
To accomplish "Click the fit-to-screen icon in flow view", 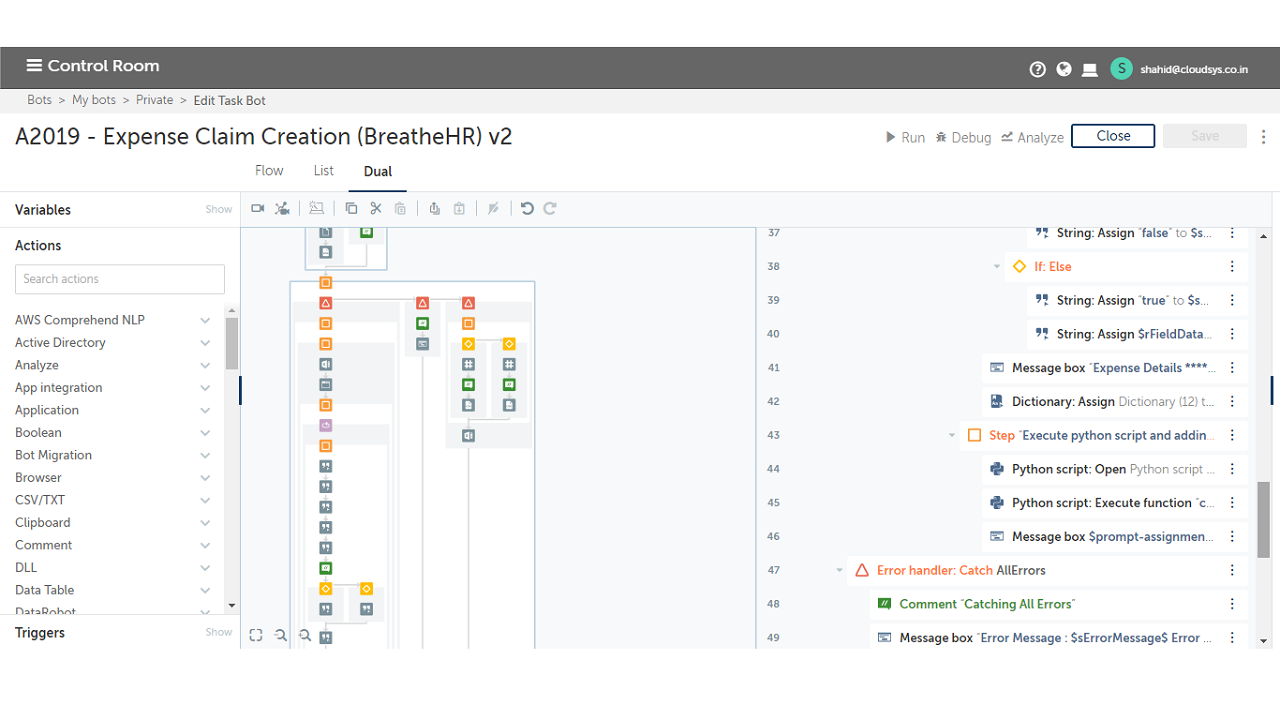I will [x=256, y=635].
